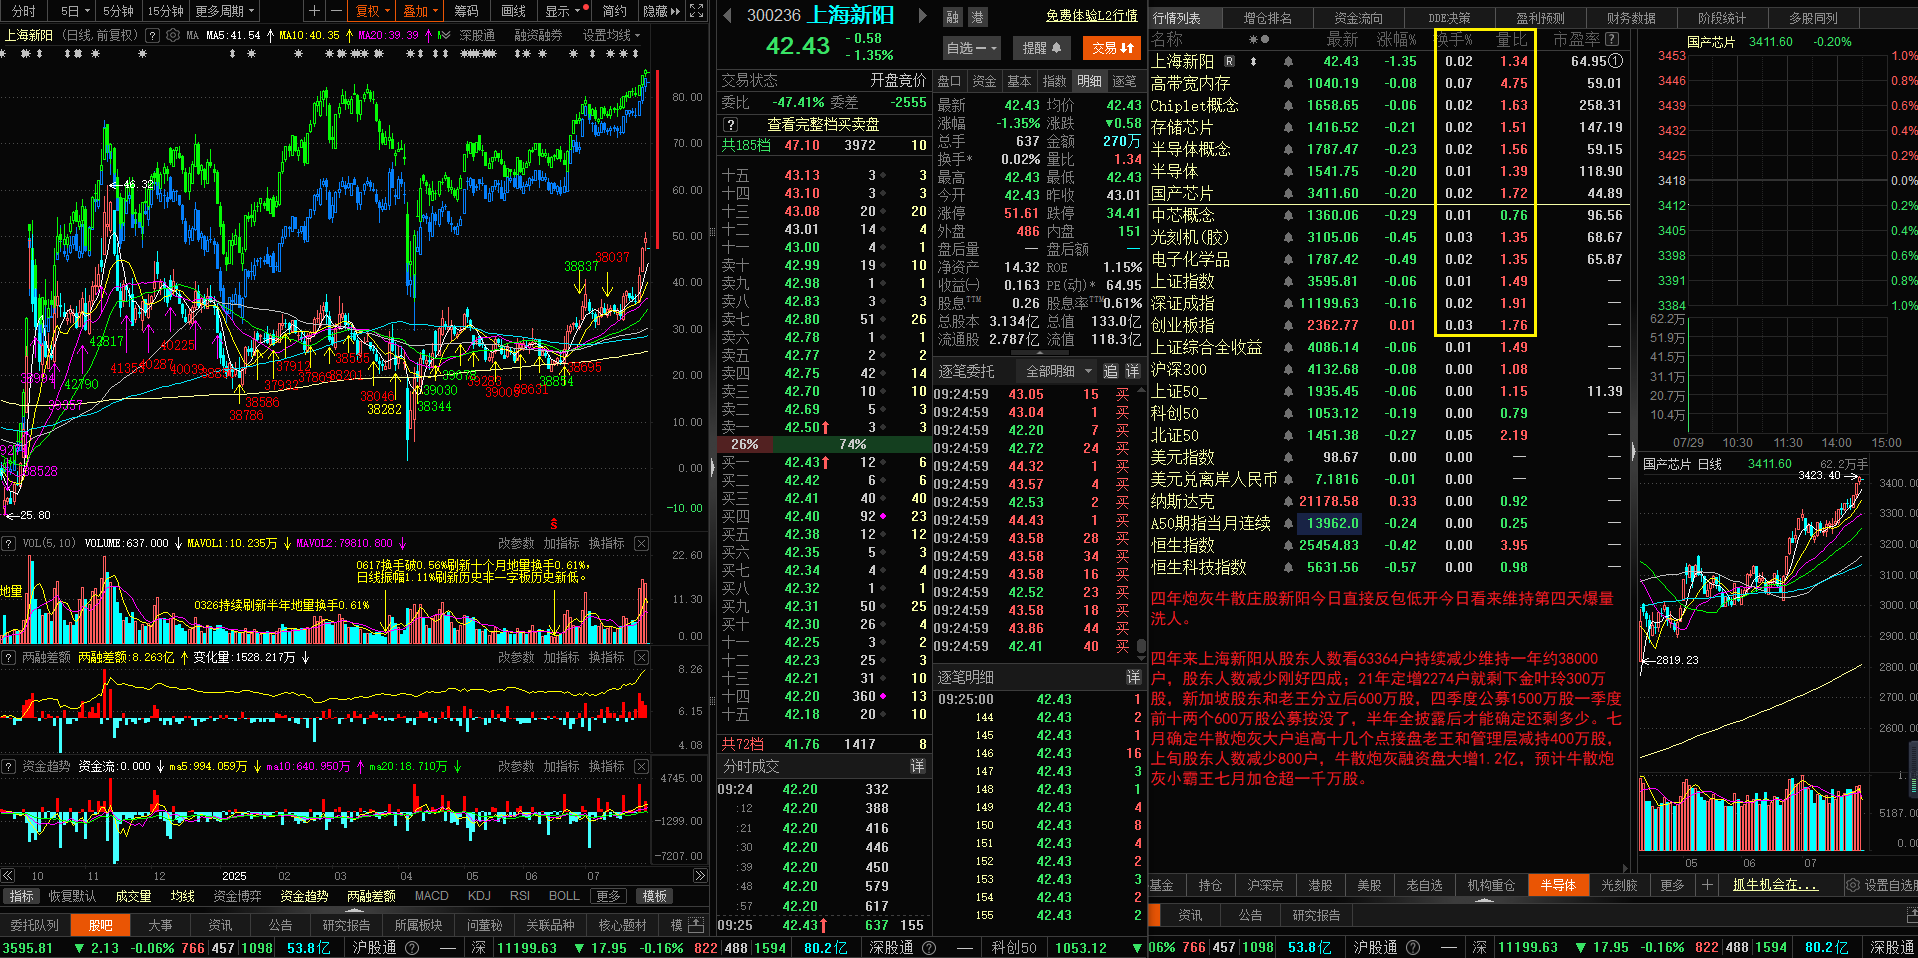Expand hidden panel with 隐藏 arrows
The height and width of the screenshot is (958, 1918).
(x=661, y=11)
